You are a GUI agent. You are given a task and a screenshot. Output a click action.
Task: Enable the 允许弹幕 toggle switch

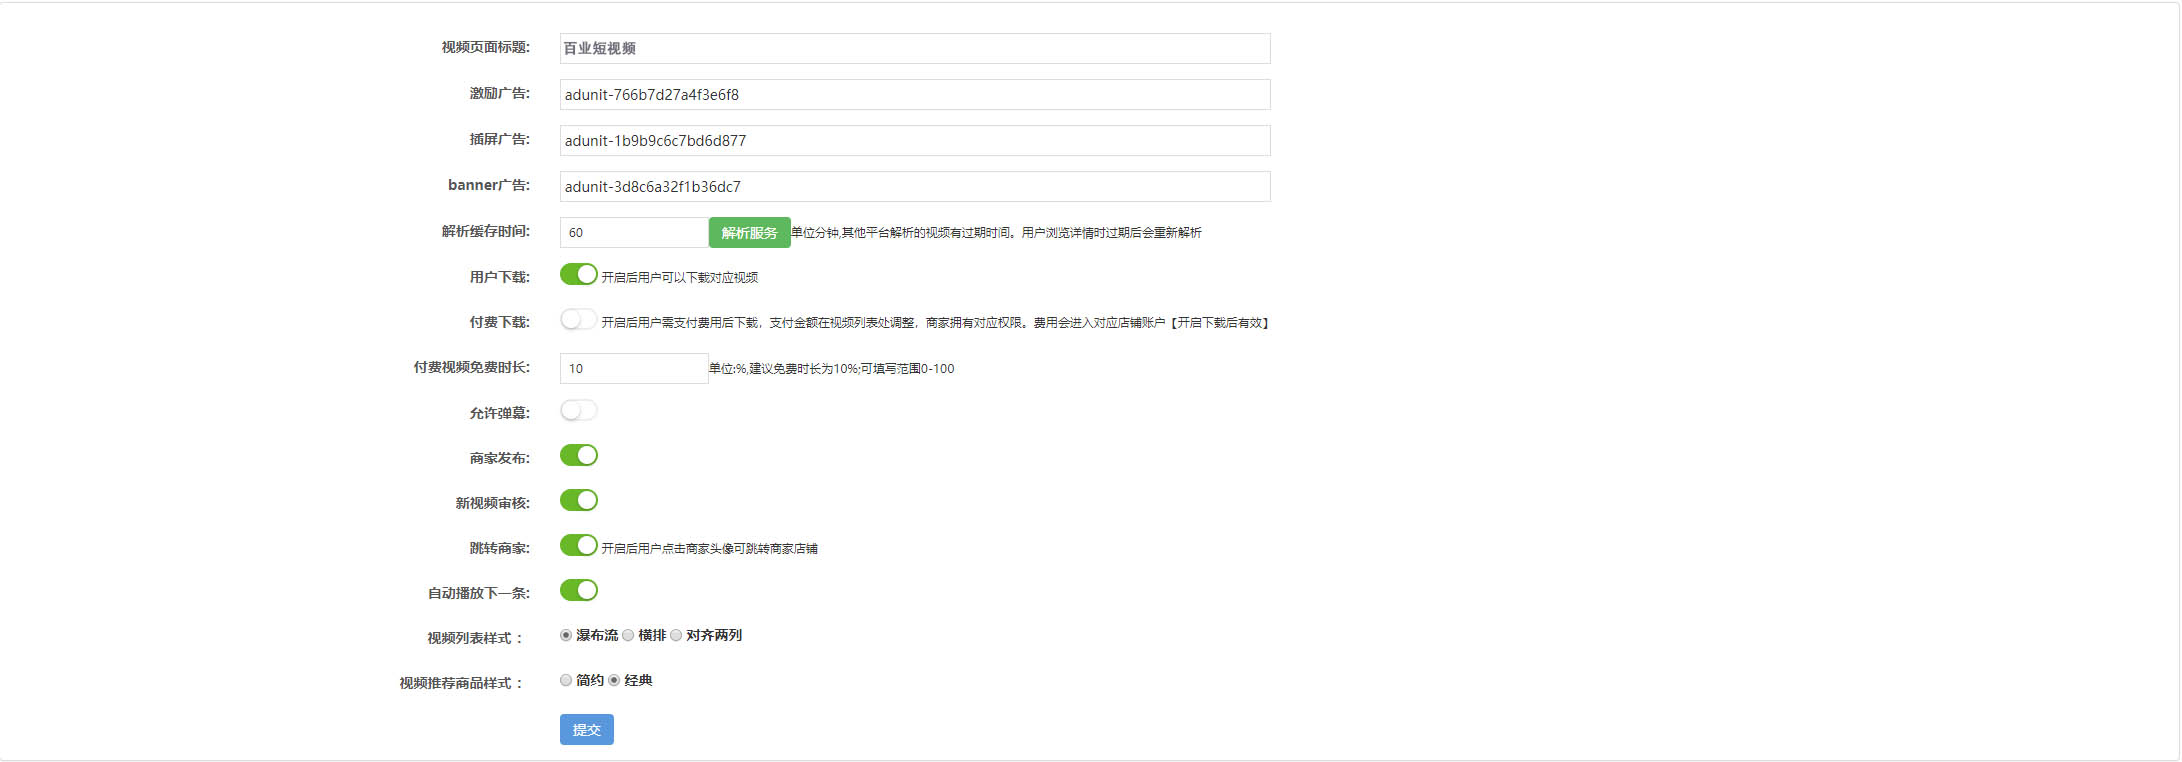579,411
